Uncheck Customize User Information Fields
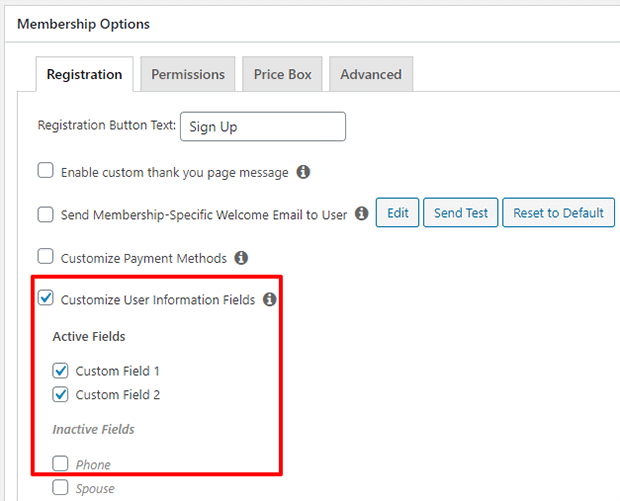 pyautogui.click(x=45, y=298)
